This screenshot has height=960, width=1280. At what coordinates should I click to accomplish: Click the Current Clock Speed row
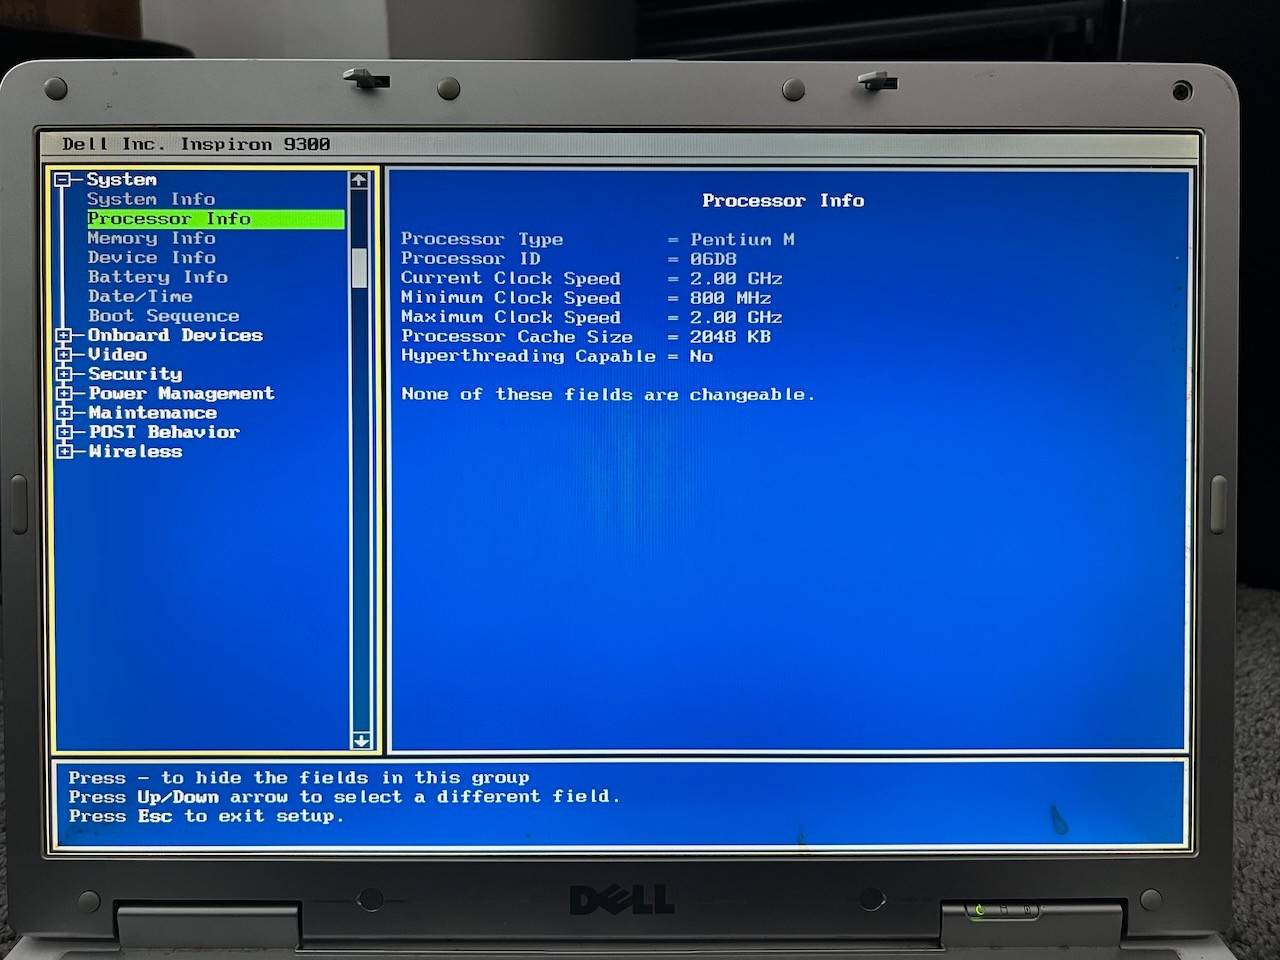tap(592, 278)
